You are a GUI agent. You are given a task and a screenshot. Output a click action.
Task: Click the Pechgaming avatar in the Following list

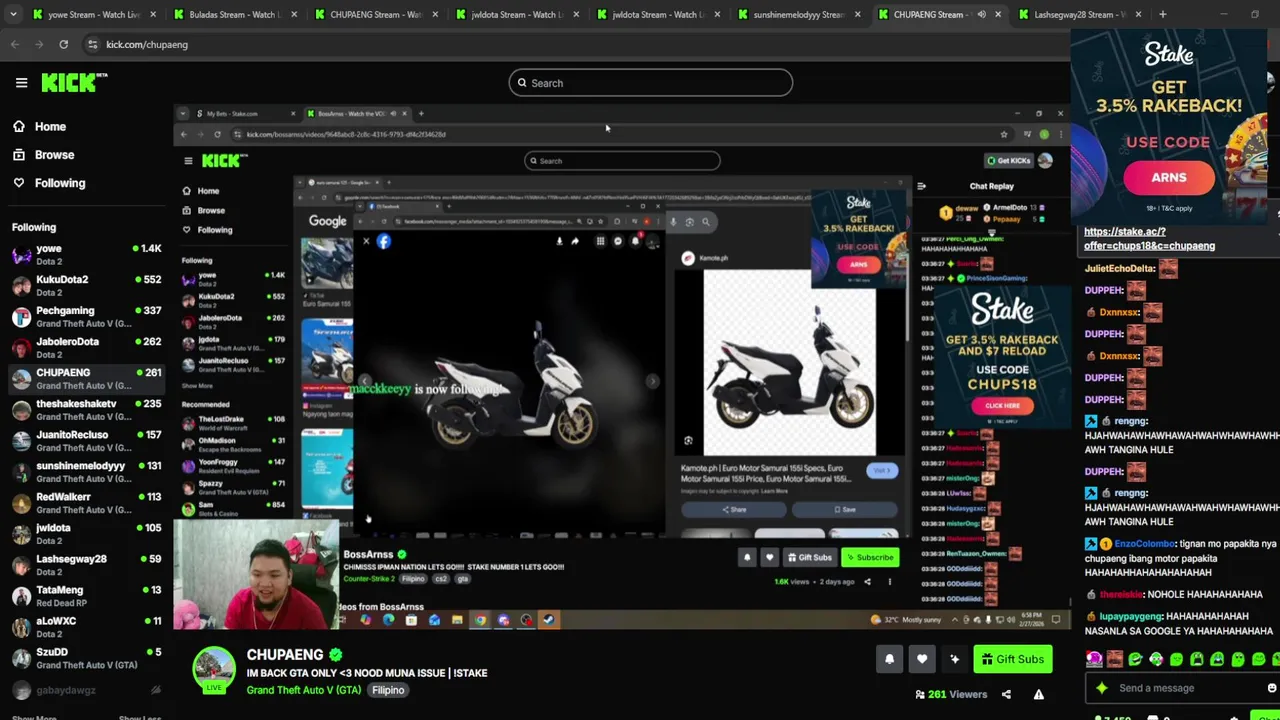point(21,317)
